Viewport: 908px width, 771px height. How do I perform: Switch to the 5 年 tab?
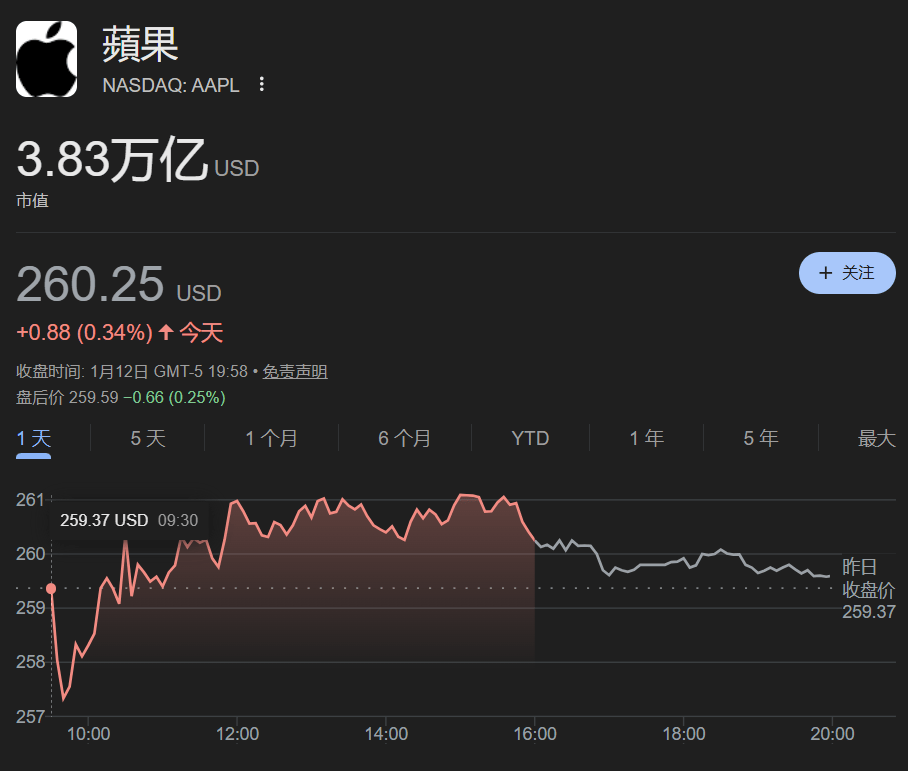coord(761,438)
